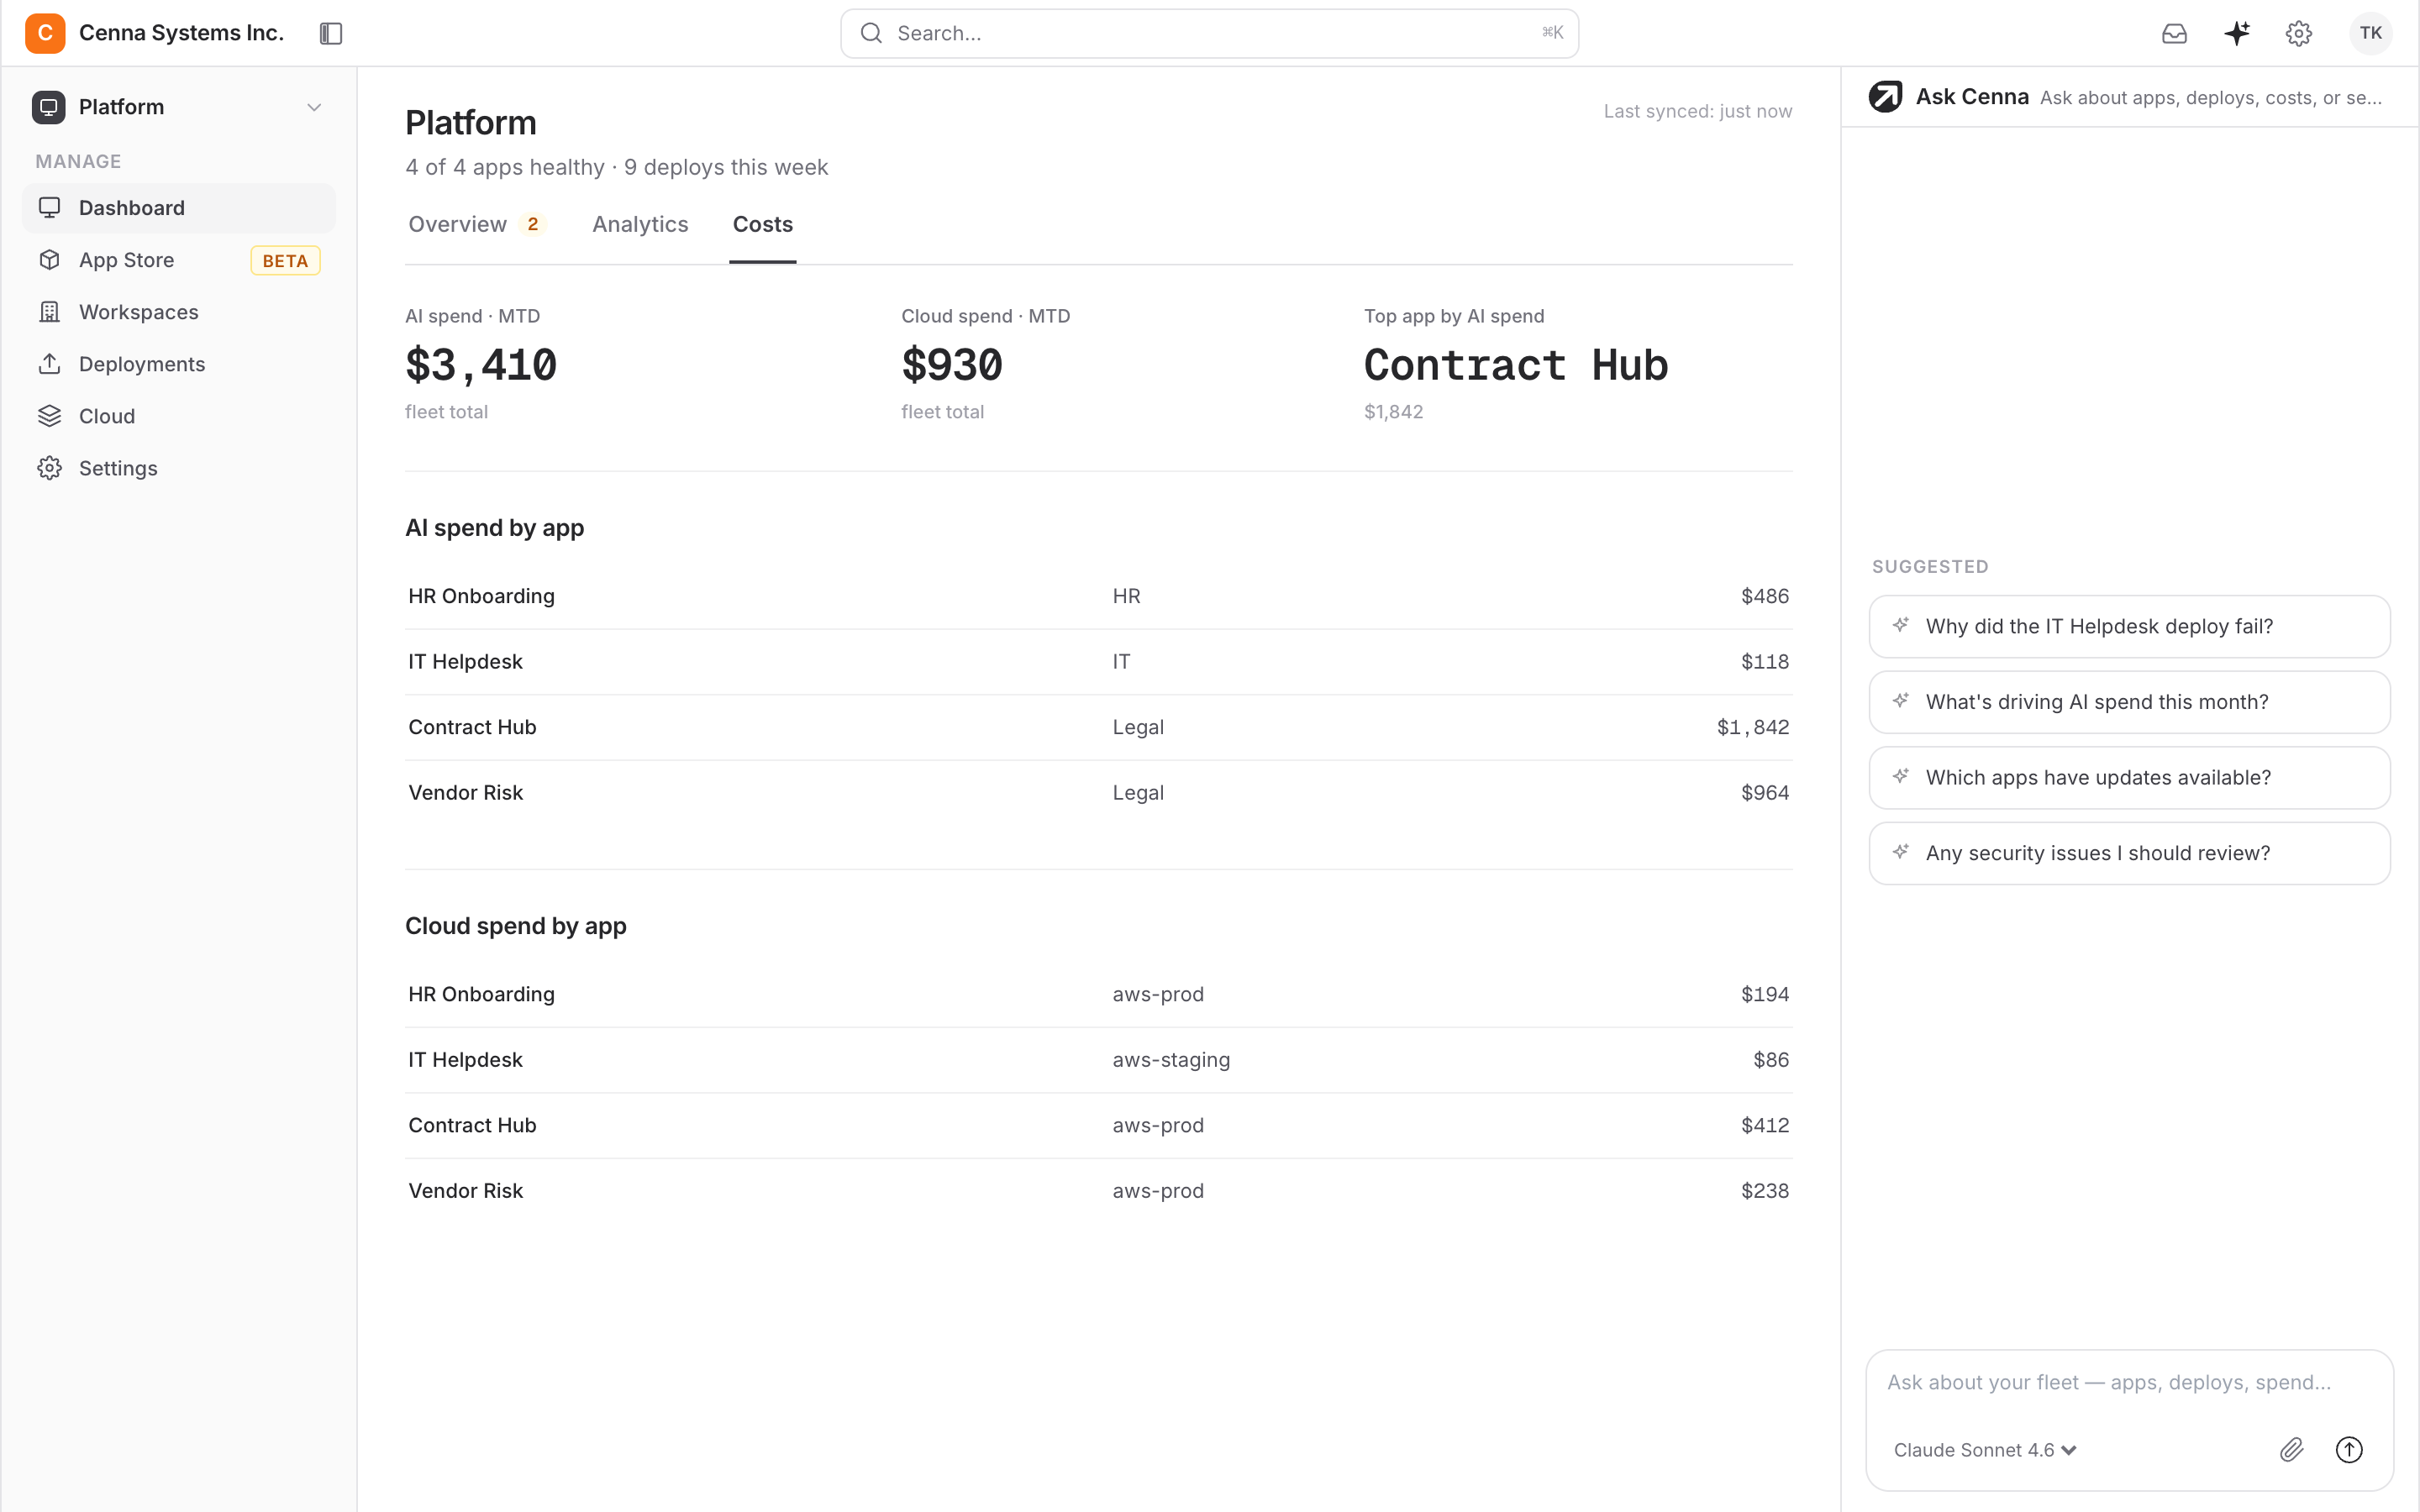Click Contract Hub in Cloud spend table
Screen dimensions: 2420x1512
[472, 1125]
